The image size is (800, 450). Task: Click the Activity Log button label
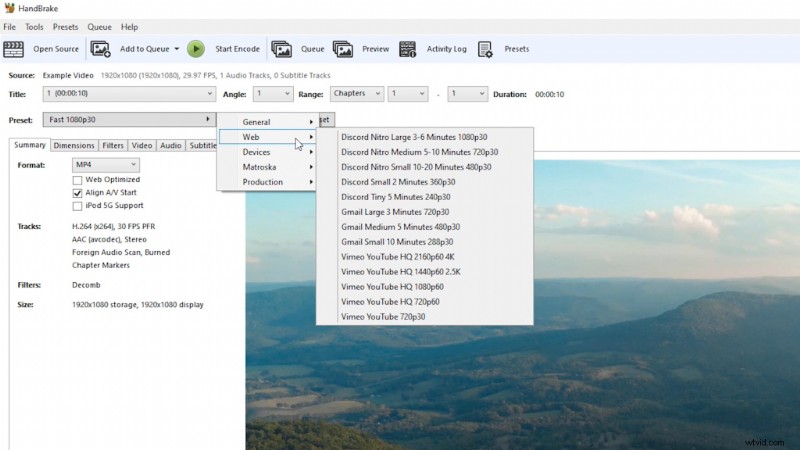coord(446,49)
